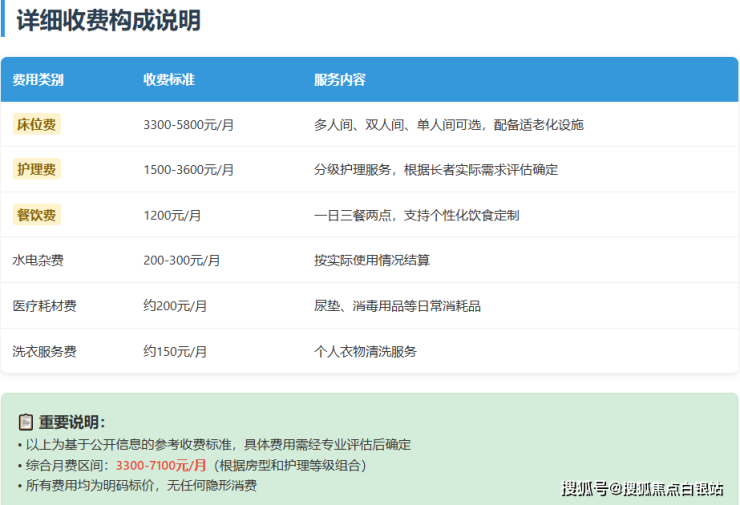Select the 1200元/月 dining price cell
This screenshot has height=505, width=740.
172,215
